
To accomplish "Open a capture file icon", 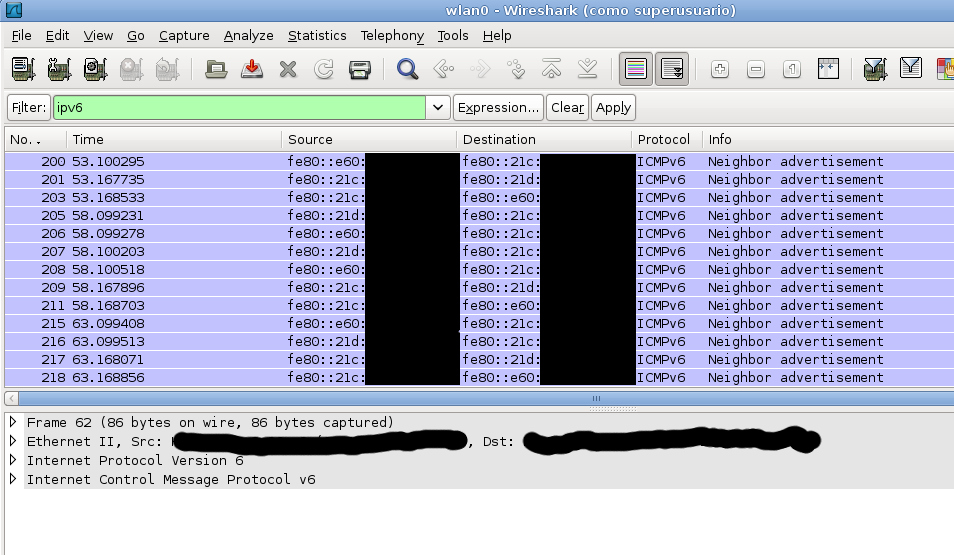I will (x=216, y=69).
